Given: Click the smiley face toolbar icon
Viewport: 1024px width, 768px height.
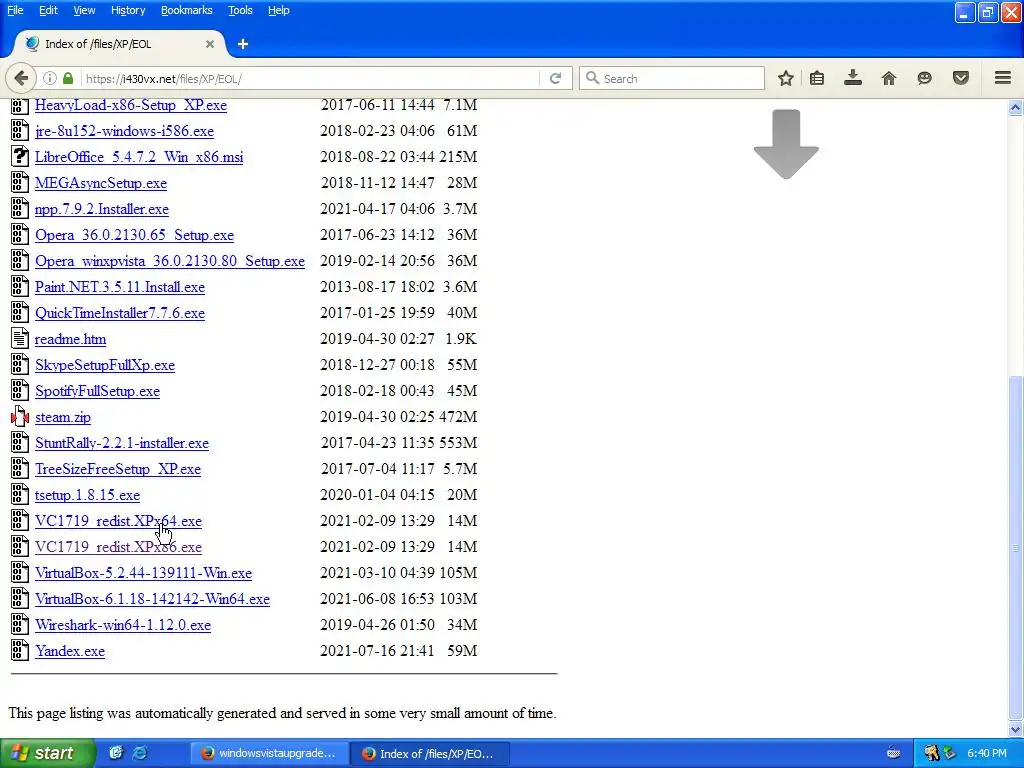Looking at the screenshot, I should pyautogui.click(x=924, y=78).
